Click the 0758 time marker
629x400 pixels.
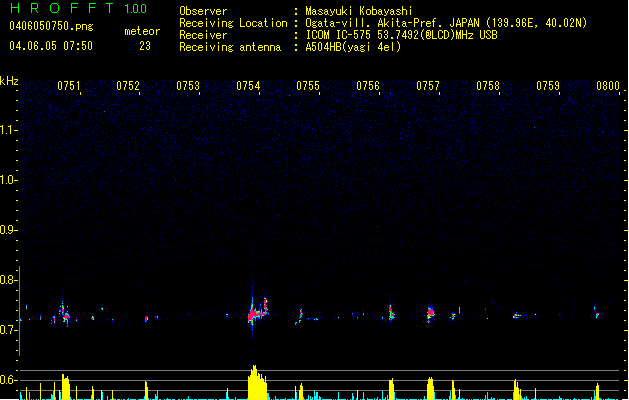(x=488, y=86)
